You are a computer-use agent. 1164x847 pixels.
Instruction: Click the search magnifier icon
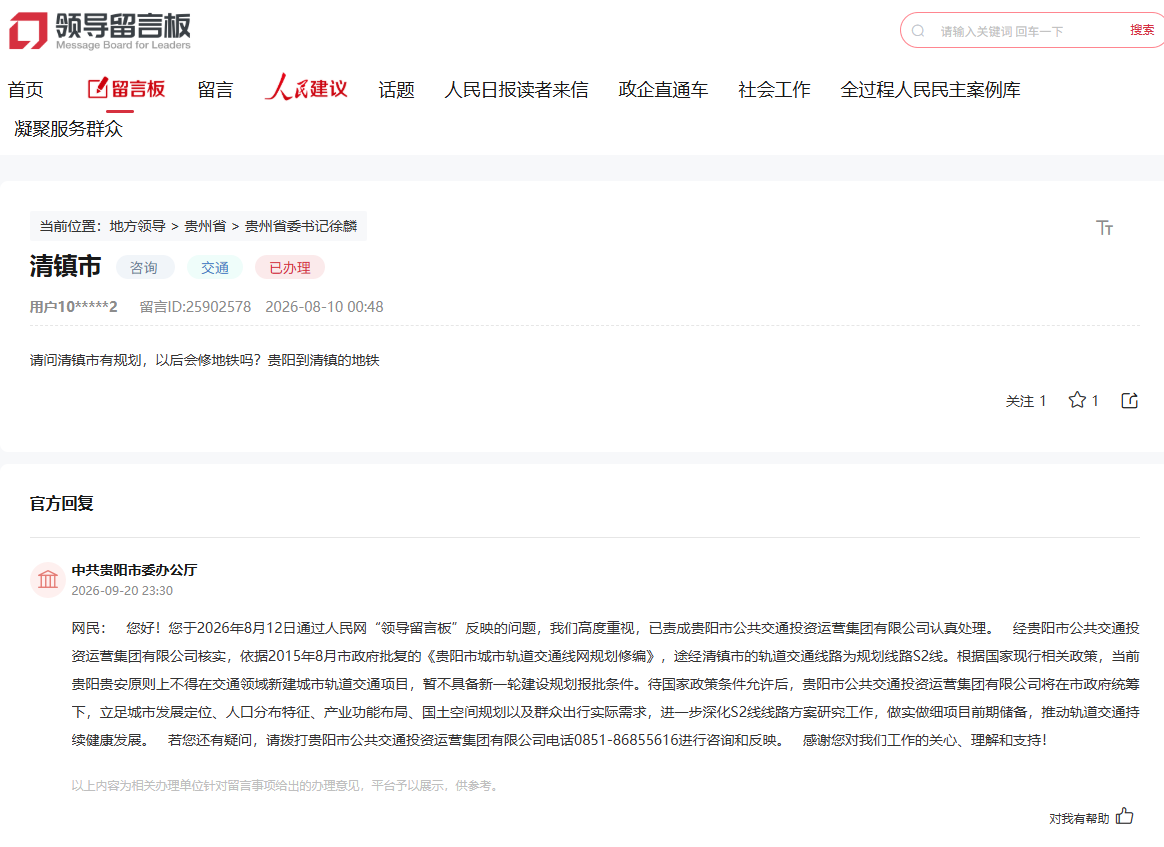[918, 31]
